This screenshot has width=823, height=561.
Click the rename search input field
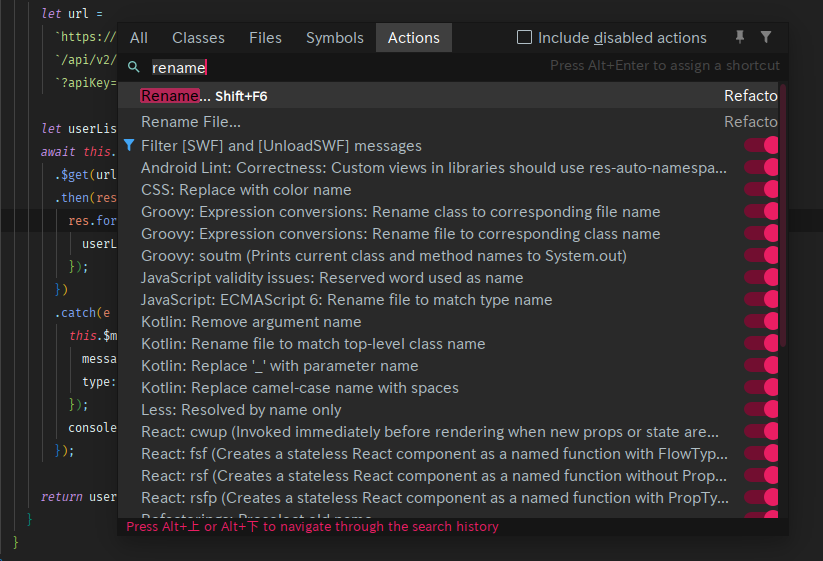pyautogui.click(x=340, y=67)
